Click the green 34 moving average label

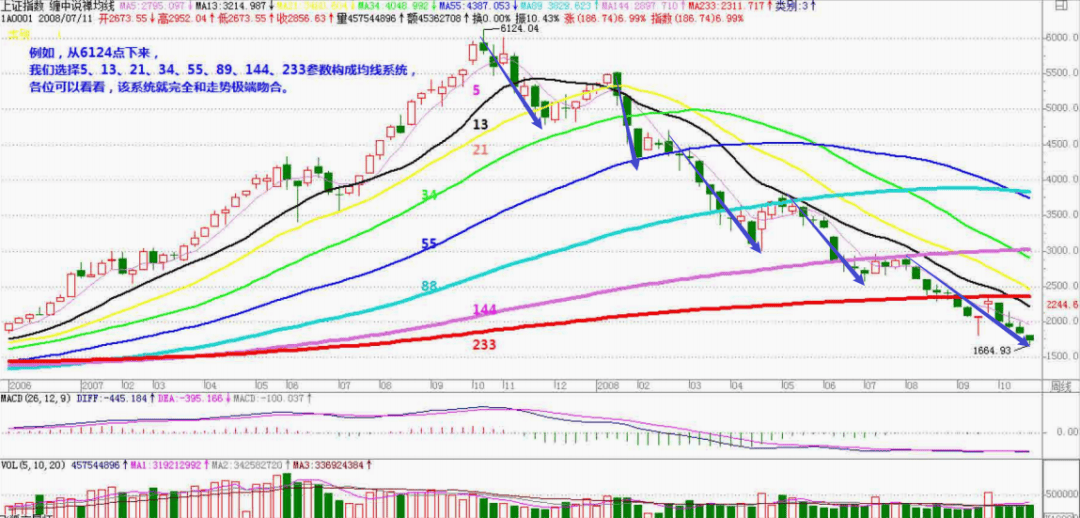[429, 195]
